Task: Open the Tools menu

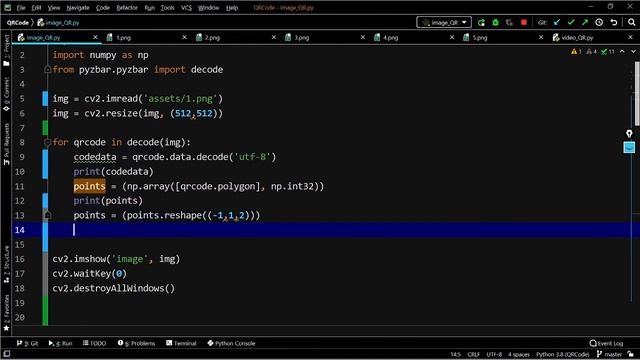Action: [x=167, y=8]
